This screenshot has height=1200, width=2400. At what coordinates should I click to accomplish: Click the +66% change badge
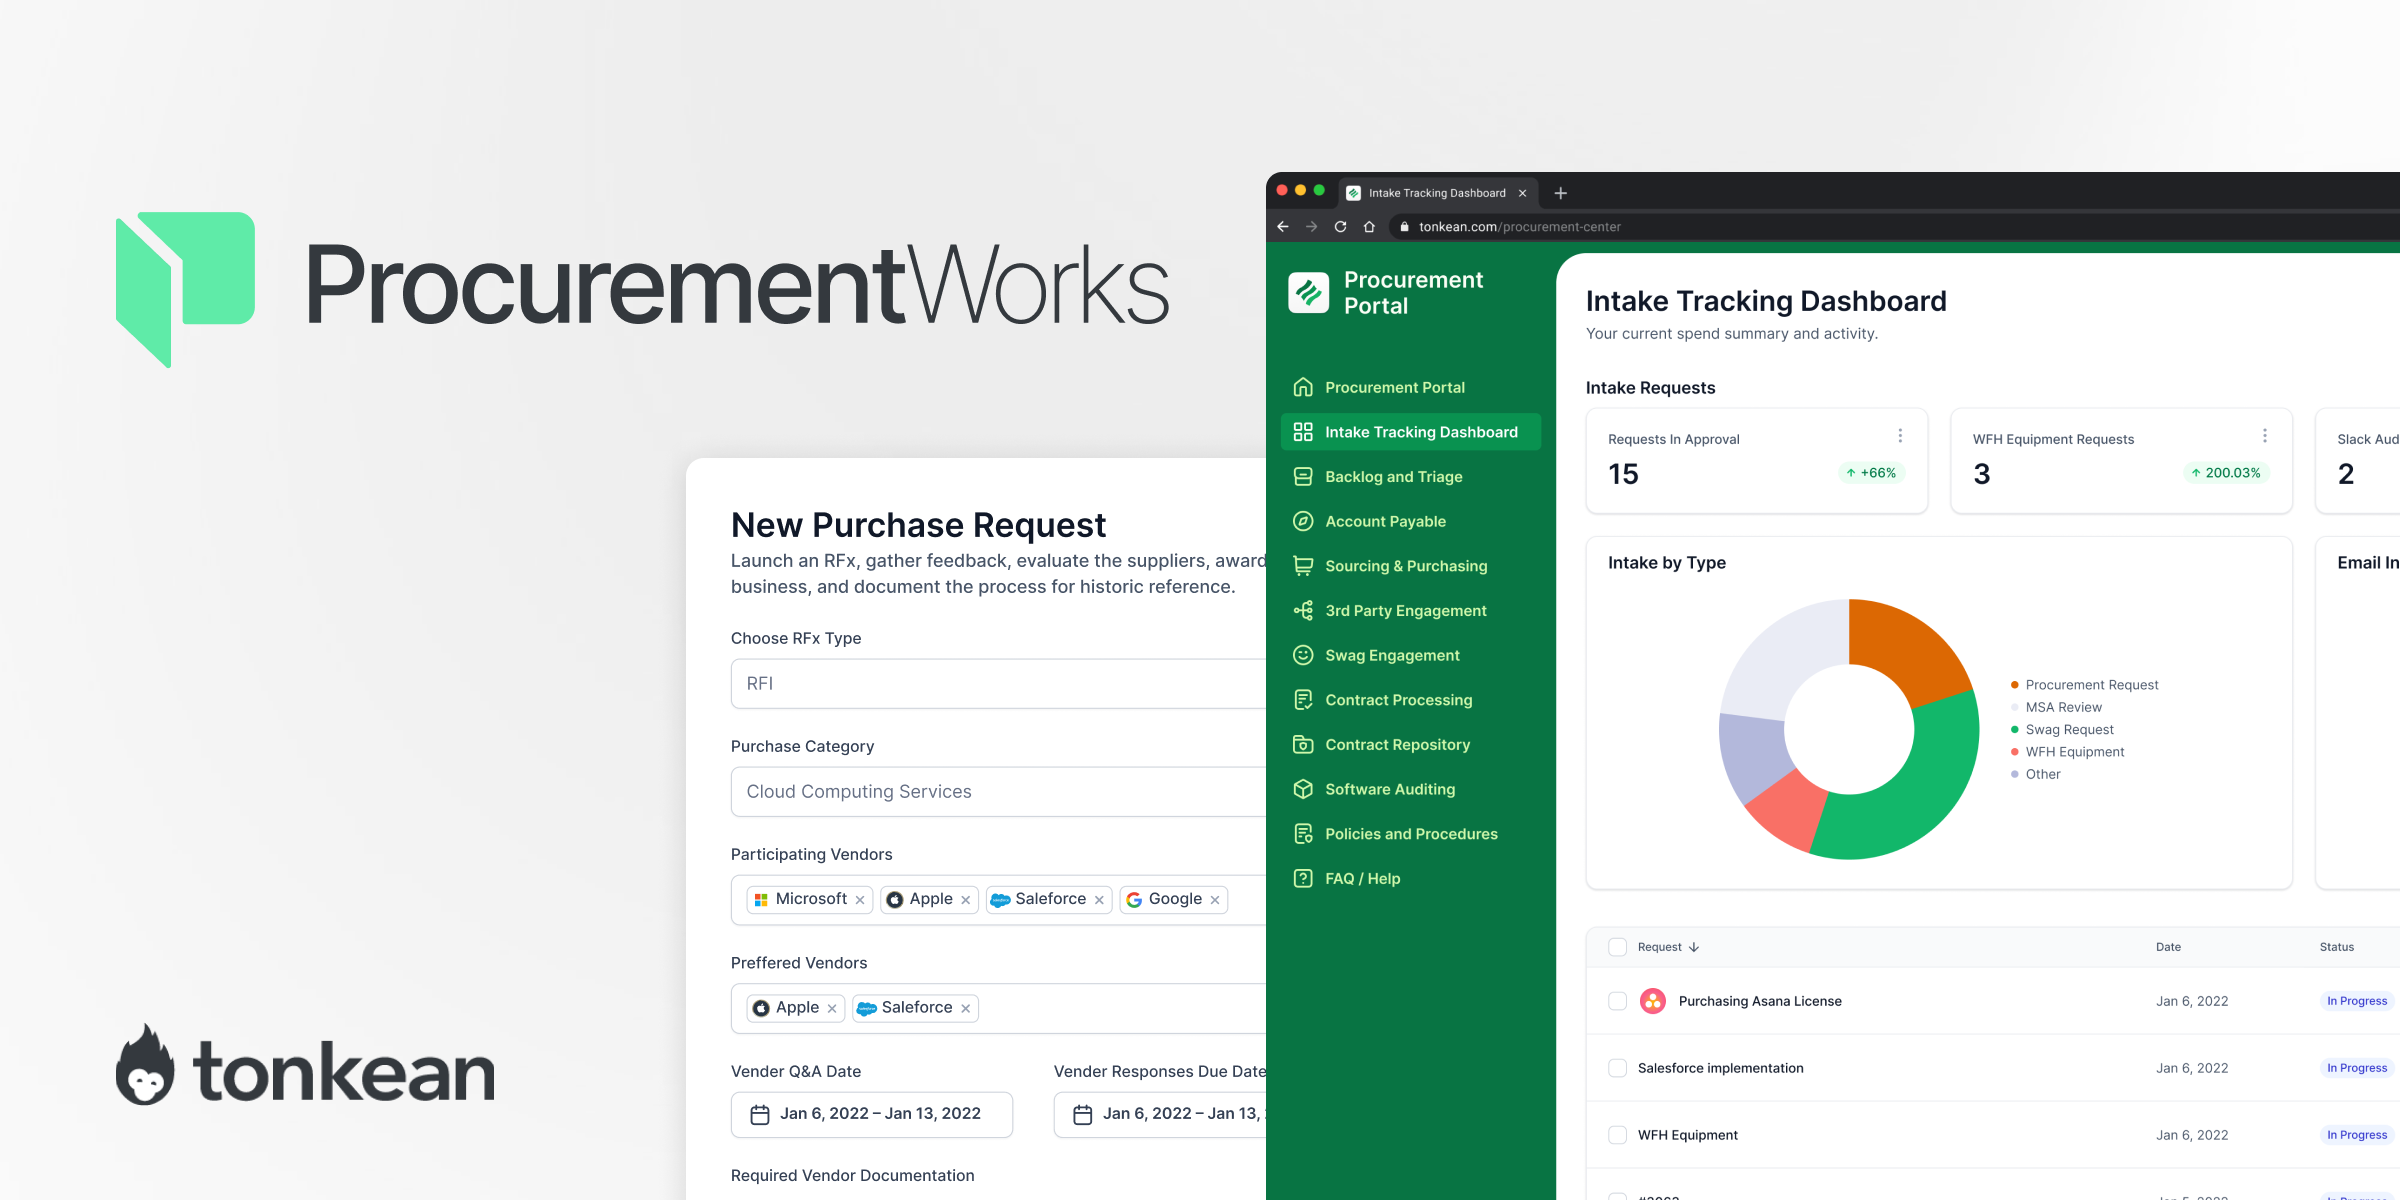[1871, 473]
